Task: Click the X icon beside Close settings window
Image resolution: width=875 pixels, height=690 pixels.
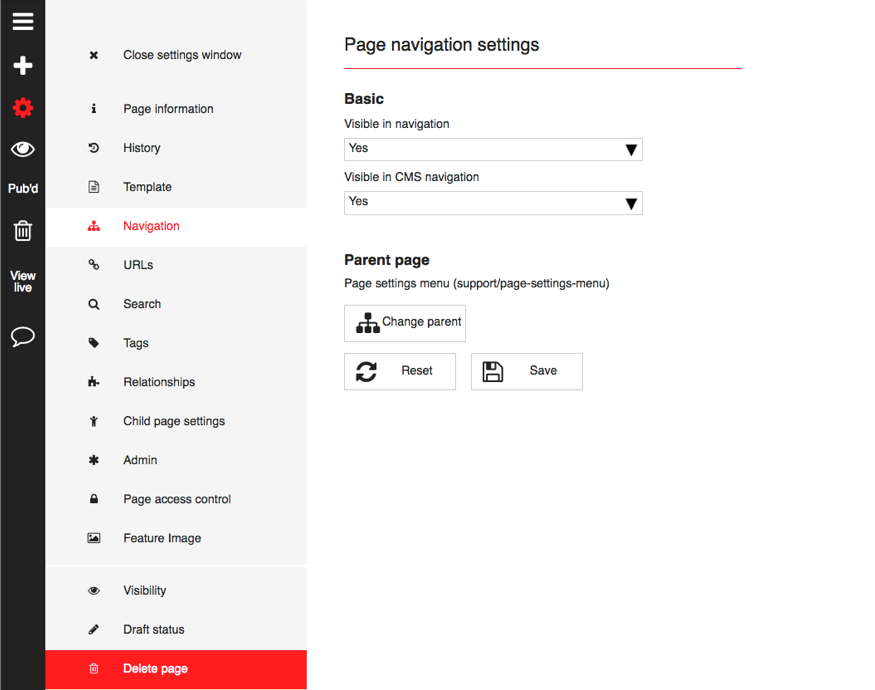Action: (x=94, y=55)
